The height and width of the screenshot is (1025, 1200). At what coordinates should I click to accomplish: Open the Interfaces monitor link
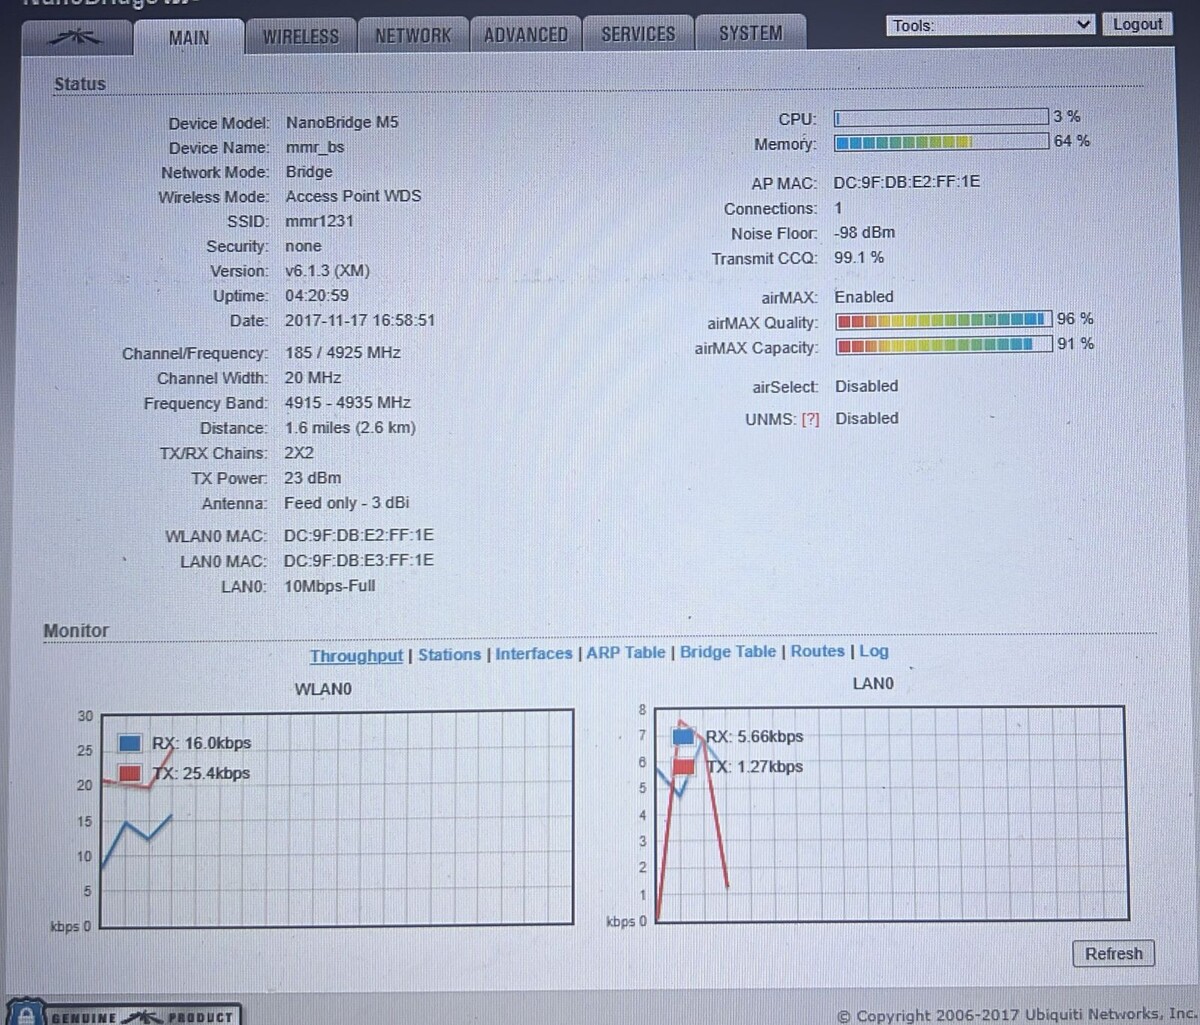[x=534, y=653]
